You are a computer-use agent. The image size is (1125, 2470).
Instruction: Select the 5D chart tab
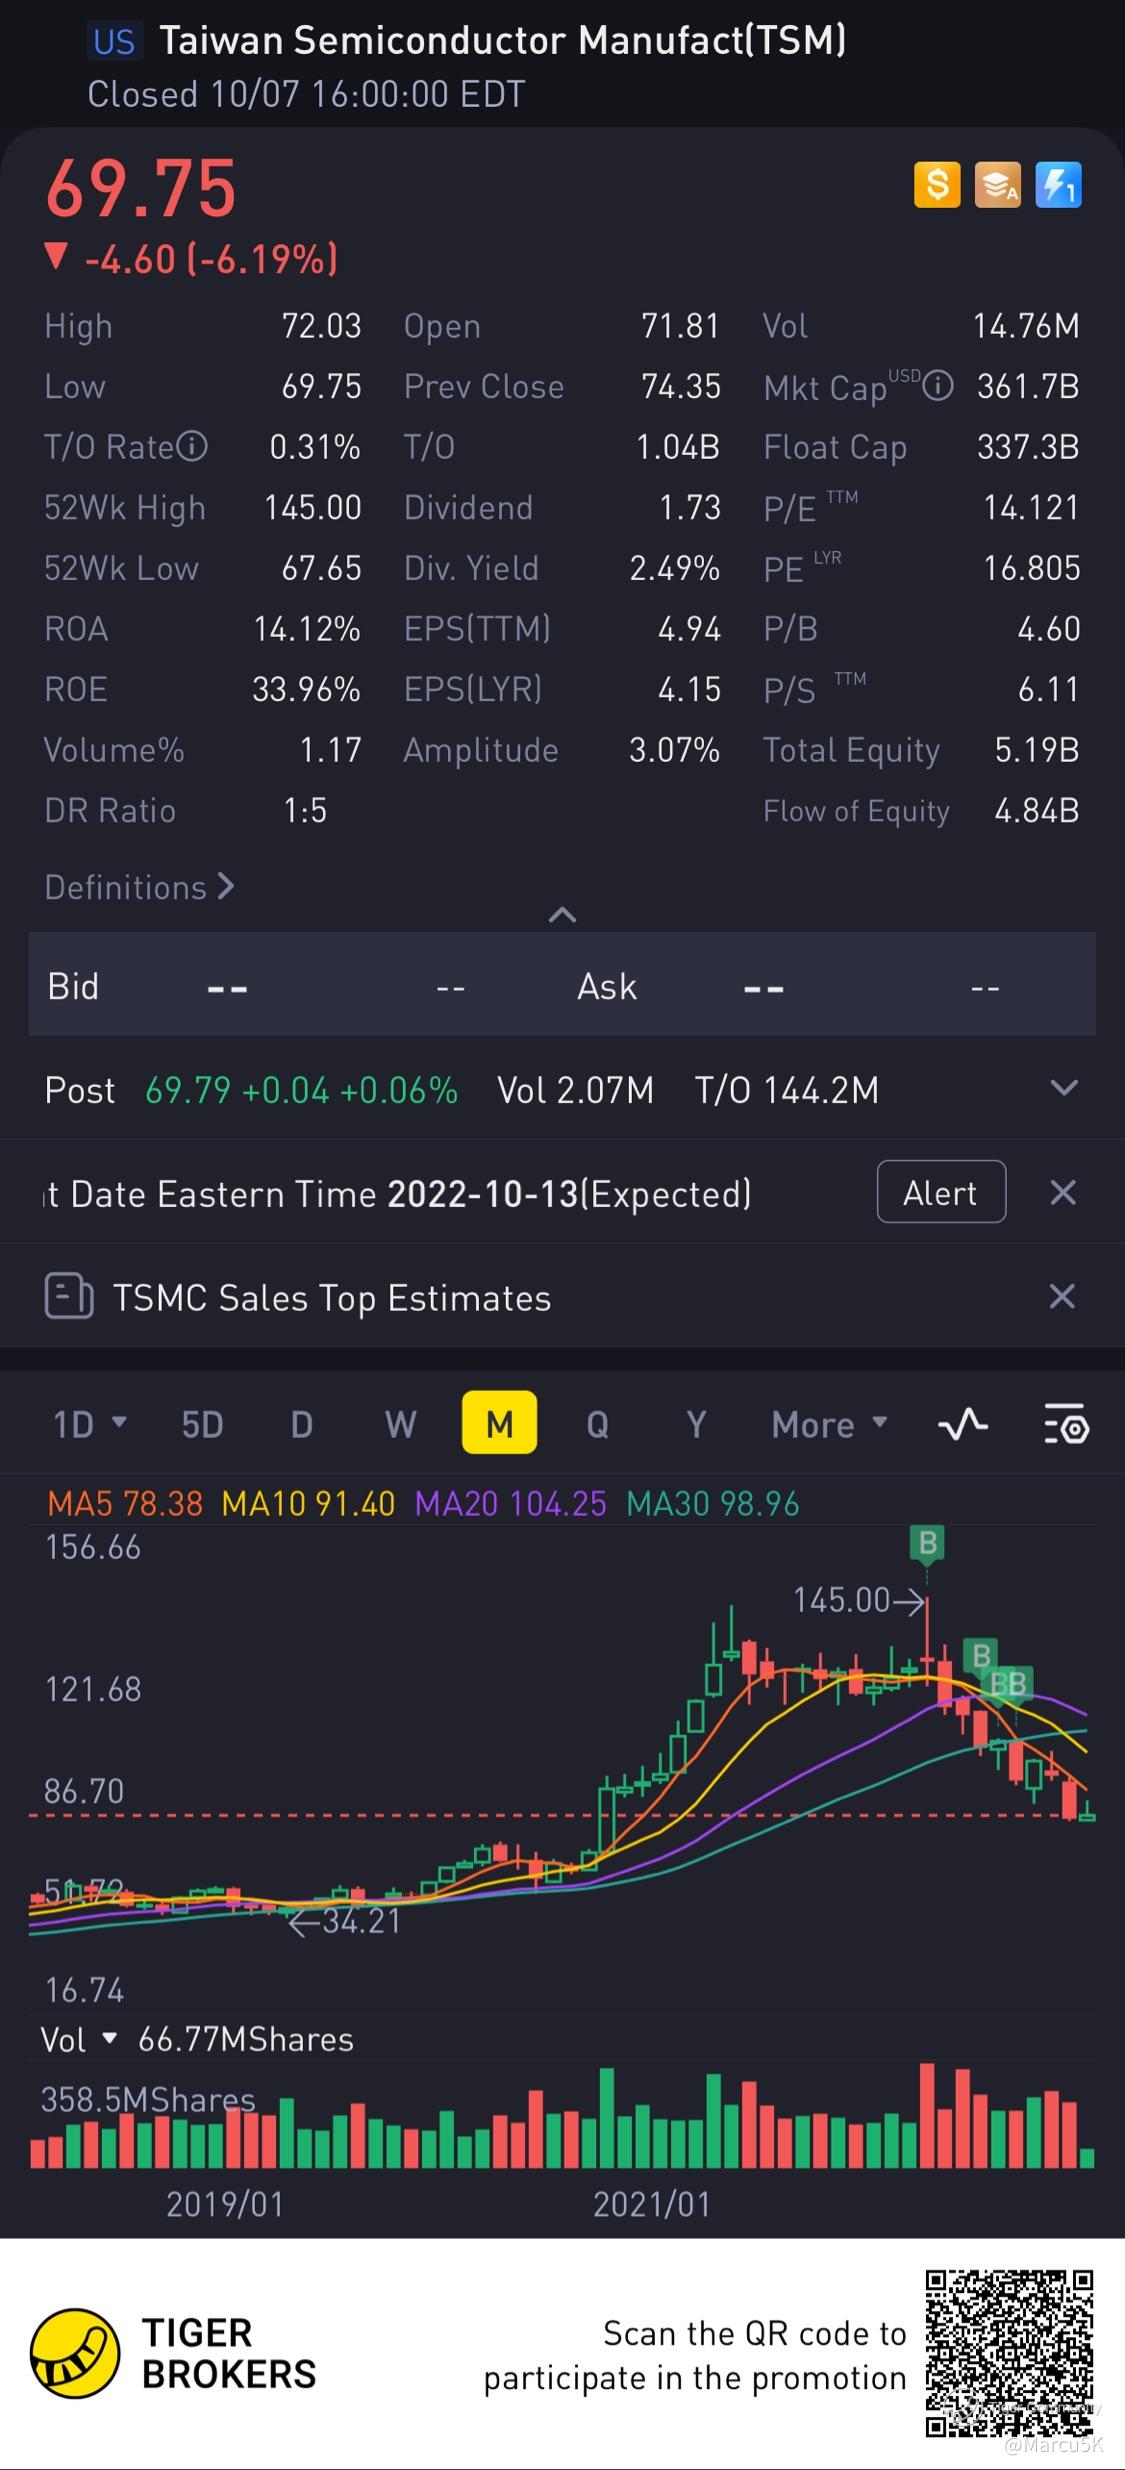(202, 1424)
